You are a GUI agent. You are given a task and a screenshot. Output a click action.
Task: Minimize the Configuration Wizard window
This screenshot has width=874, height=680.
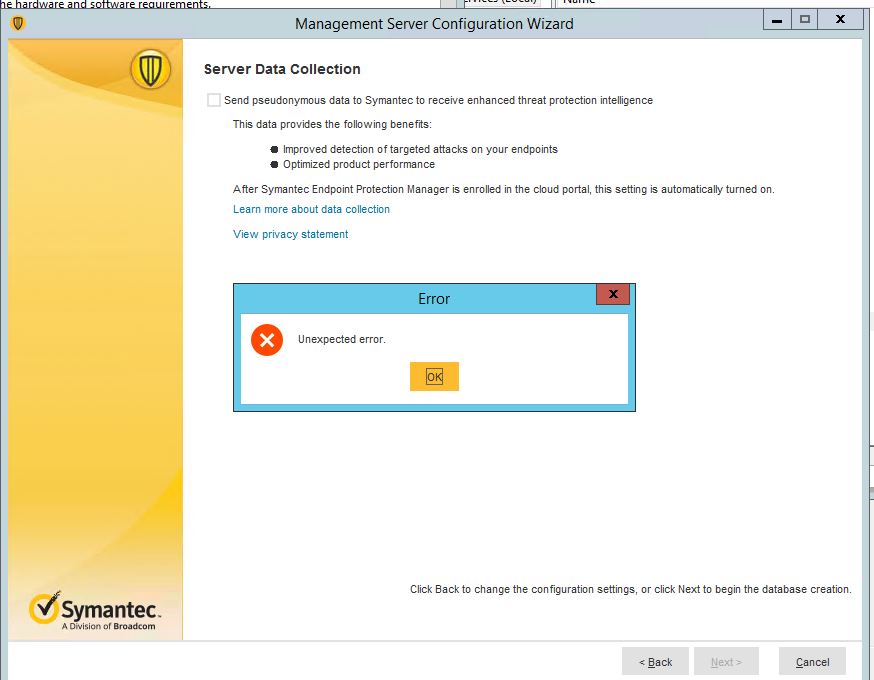(777, 20)
